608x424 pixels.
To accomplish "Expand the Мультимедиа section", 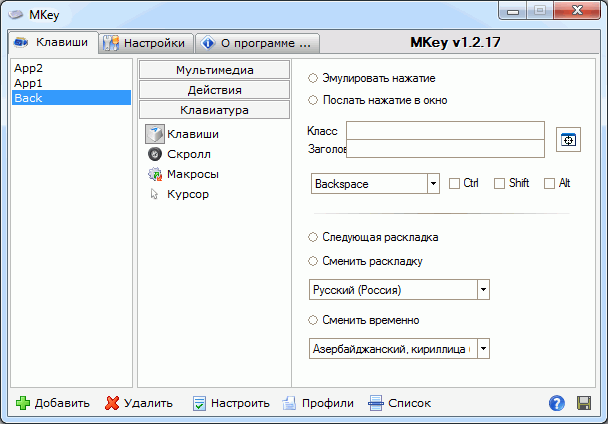I will [214, 70].
